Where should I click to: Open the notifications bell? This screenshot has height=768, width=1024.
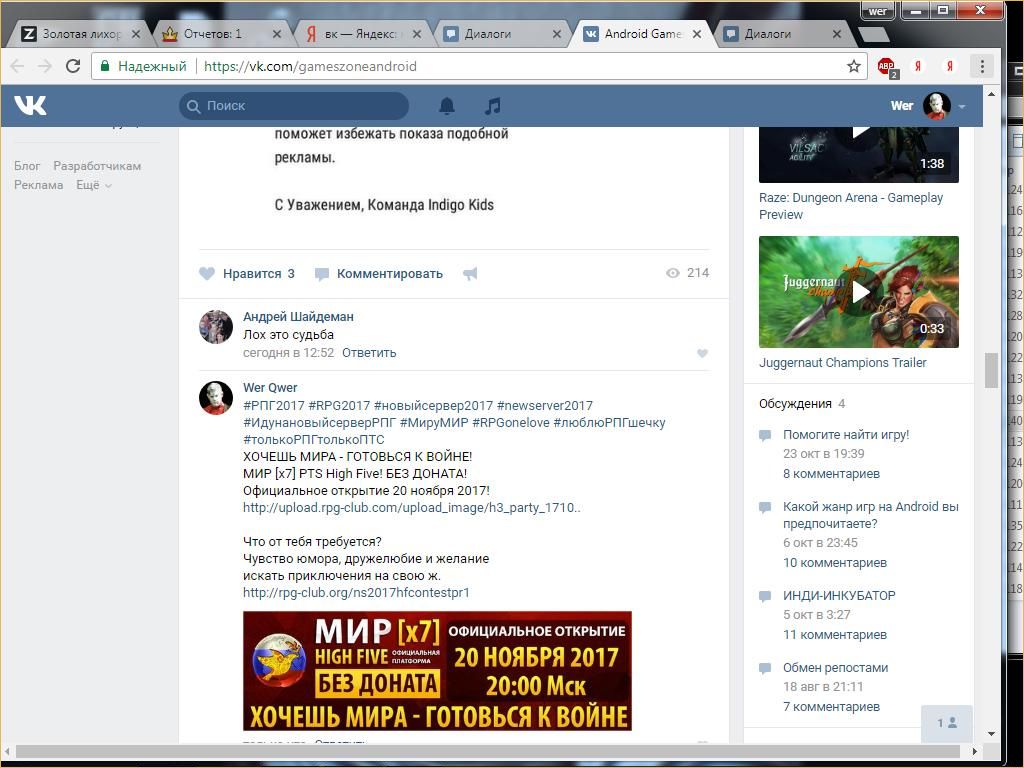click(x=447, y=106)
